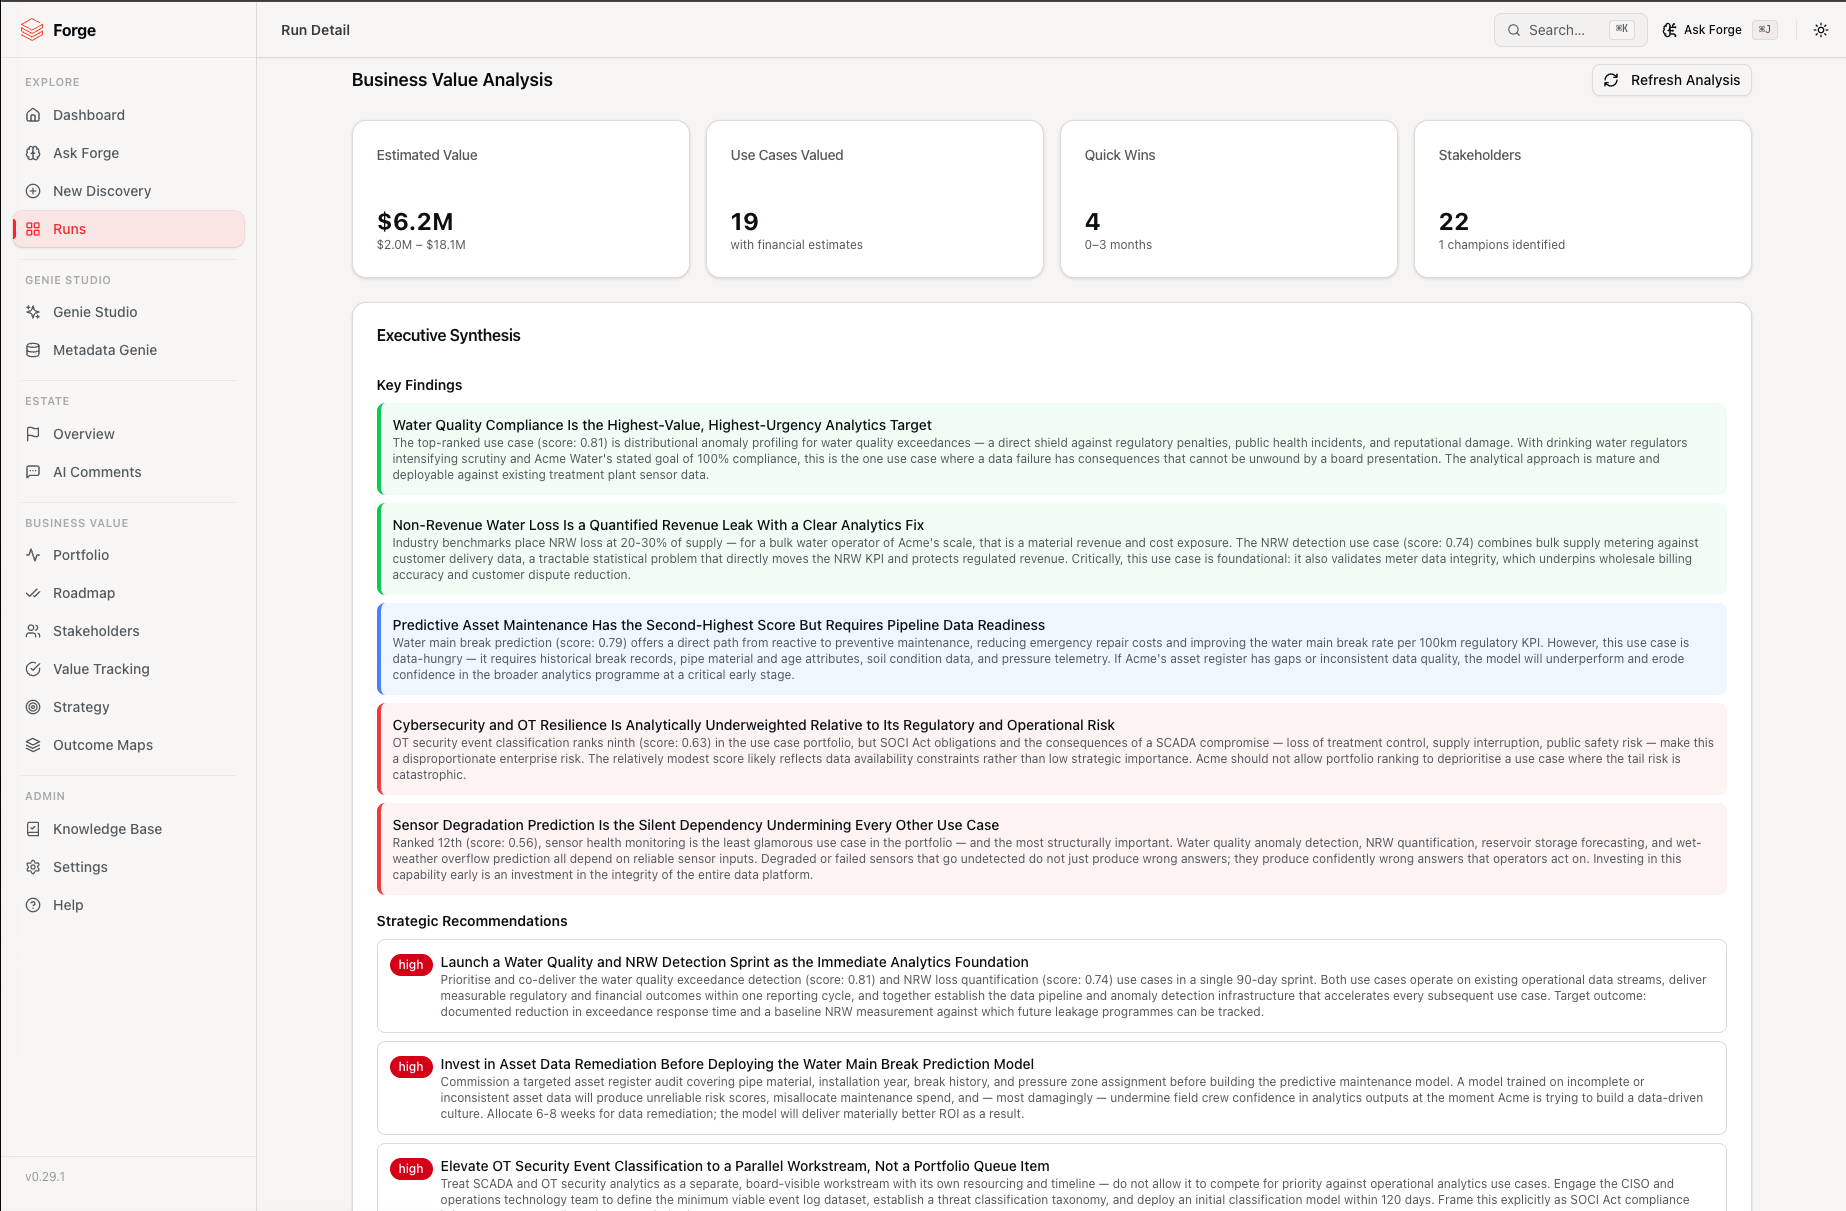Click the Forge logo icon

pos(32,30)
